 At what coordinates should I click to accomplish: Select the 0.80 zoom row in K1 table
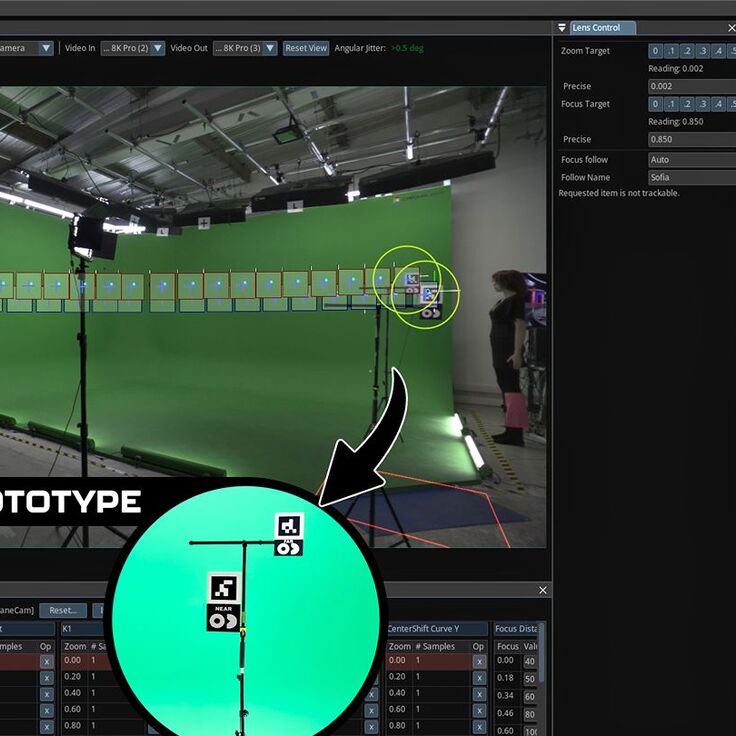[86, 726]
